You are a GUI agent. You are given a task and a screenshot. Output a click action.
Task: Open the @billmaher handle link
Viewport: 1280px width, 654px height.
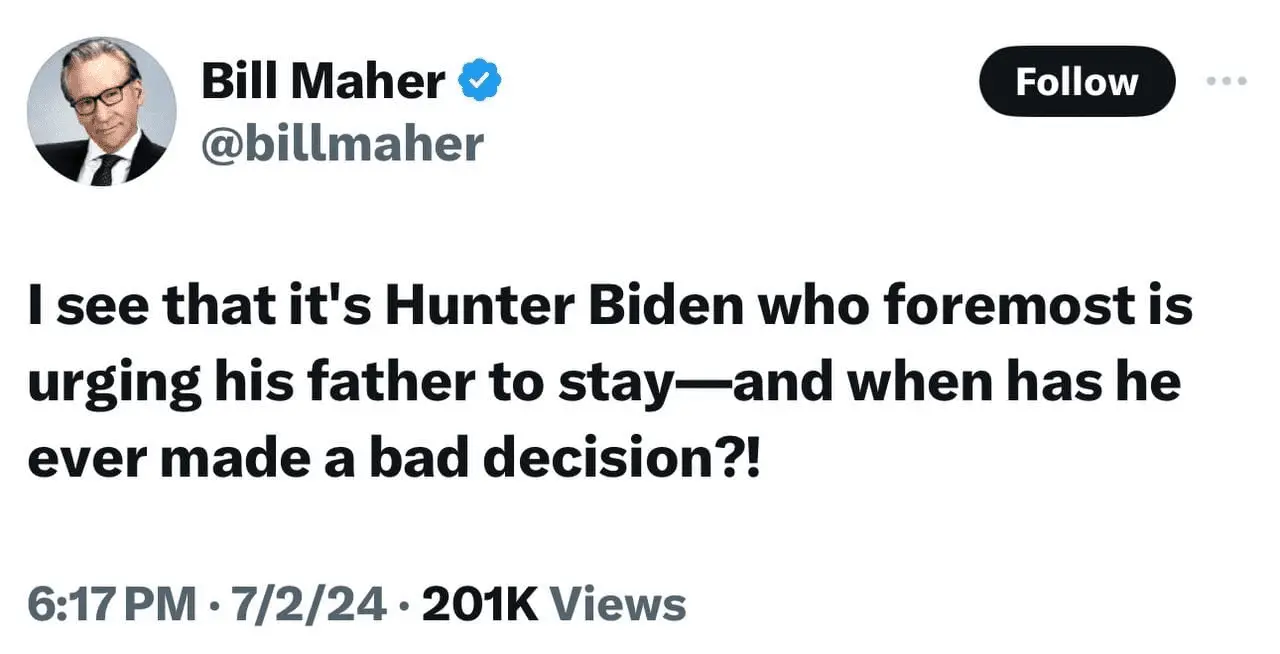[x=342, y=145]
